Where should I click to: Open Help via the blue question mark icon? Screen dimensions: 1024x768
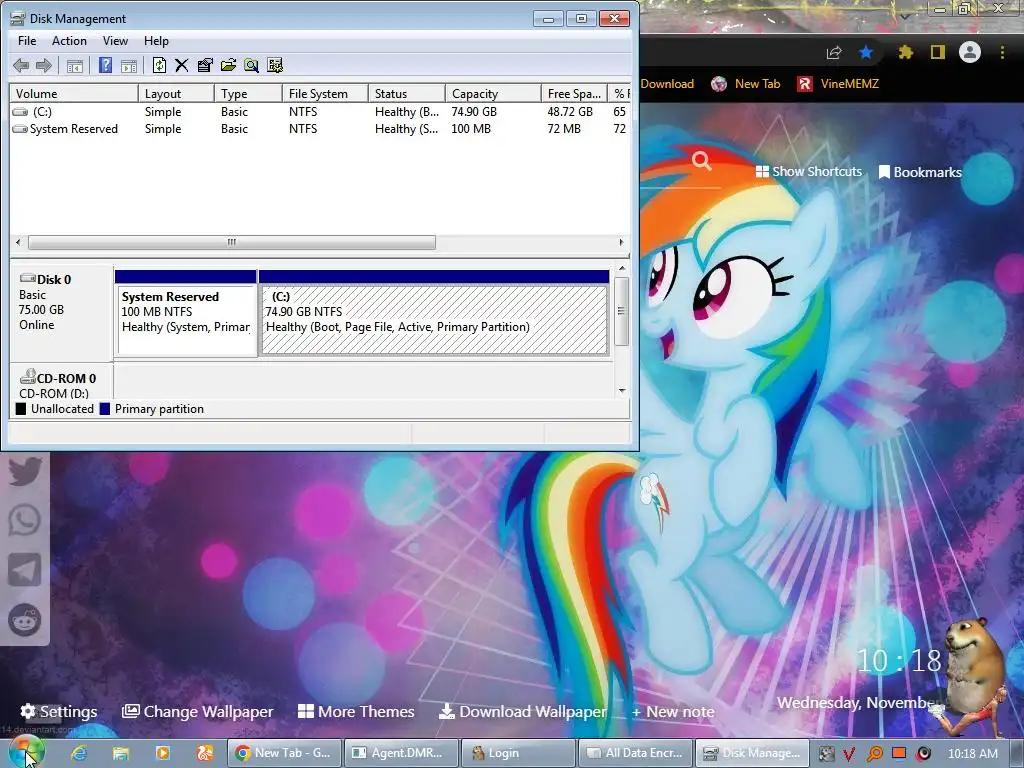(105, 65)
